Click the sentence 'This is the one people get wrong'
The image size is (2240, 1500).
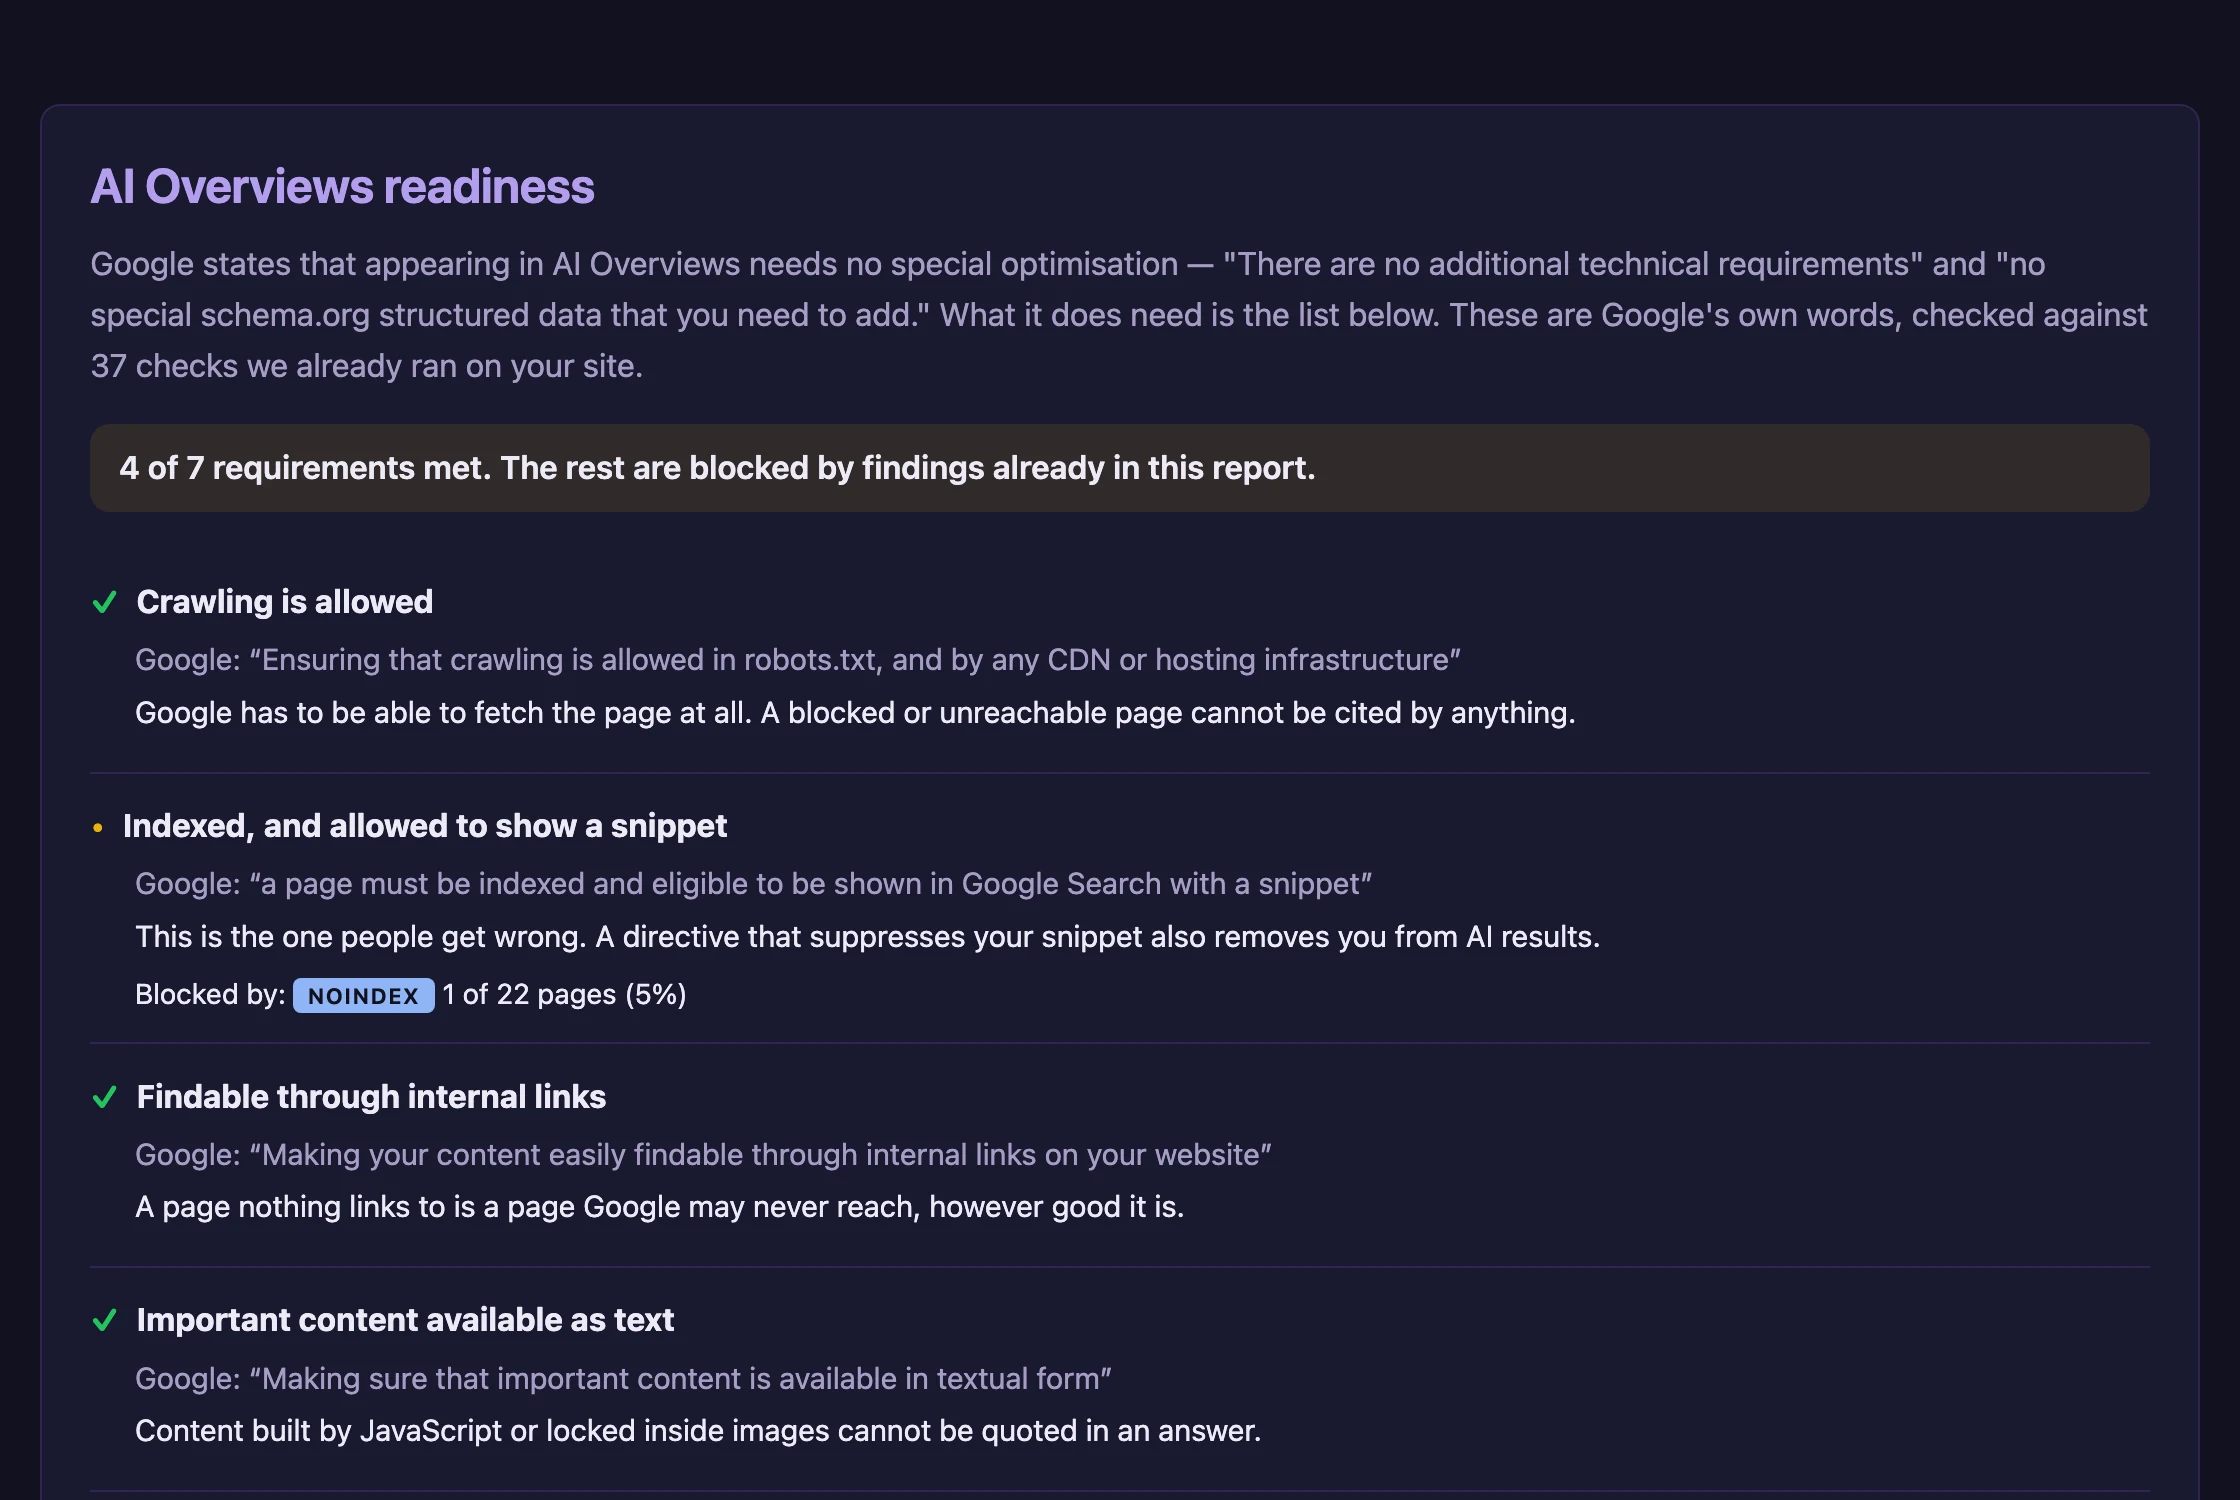click(867, 937)
